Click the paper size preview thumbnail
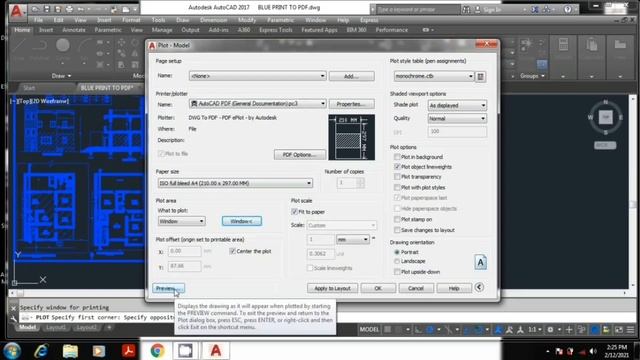 [351, 137]
